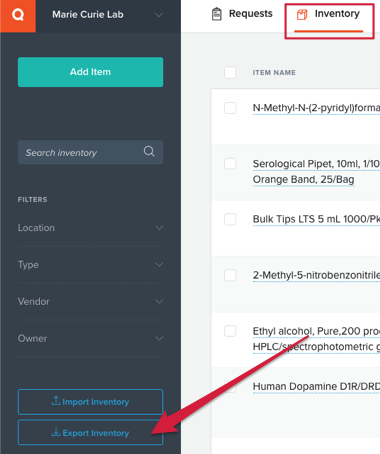Expand the Location filter
Screen dimensions: 380x454
click(90, 228)
